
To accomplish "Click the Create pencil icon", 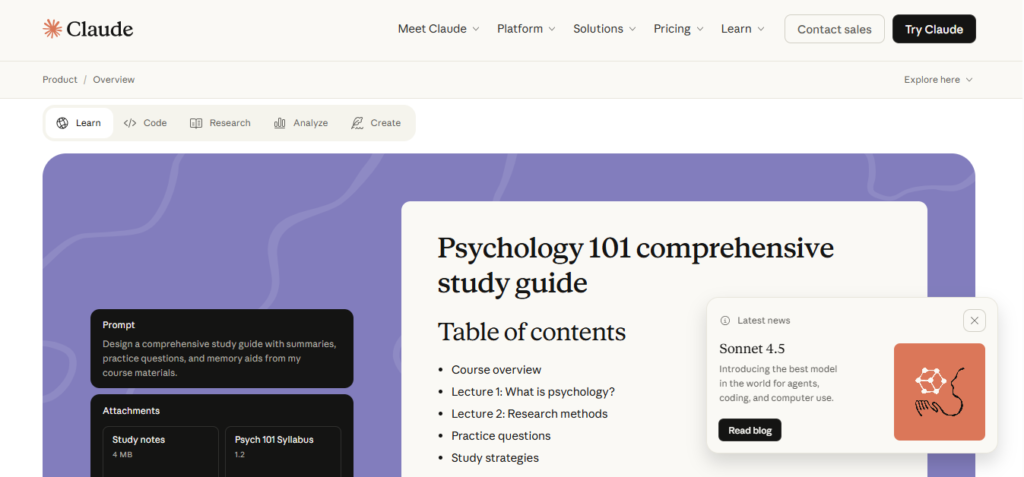I will 357,123.
